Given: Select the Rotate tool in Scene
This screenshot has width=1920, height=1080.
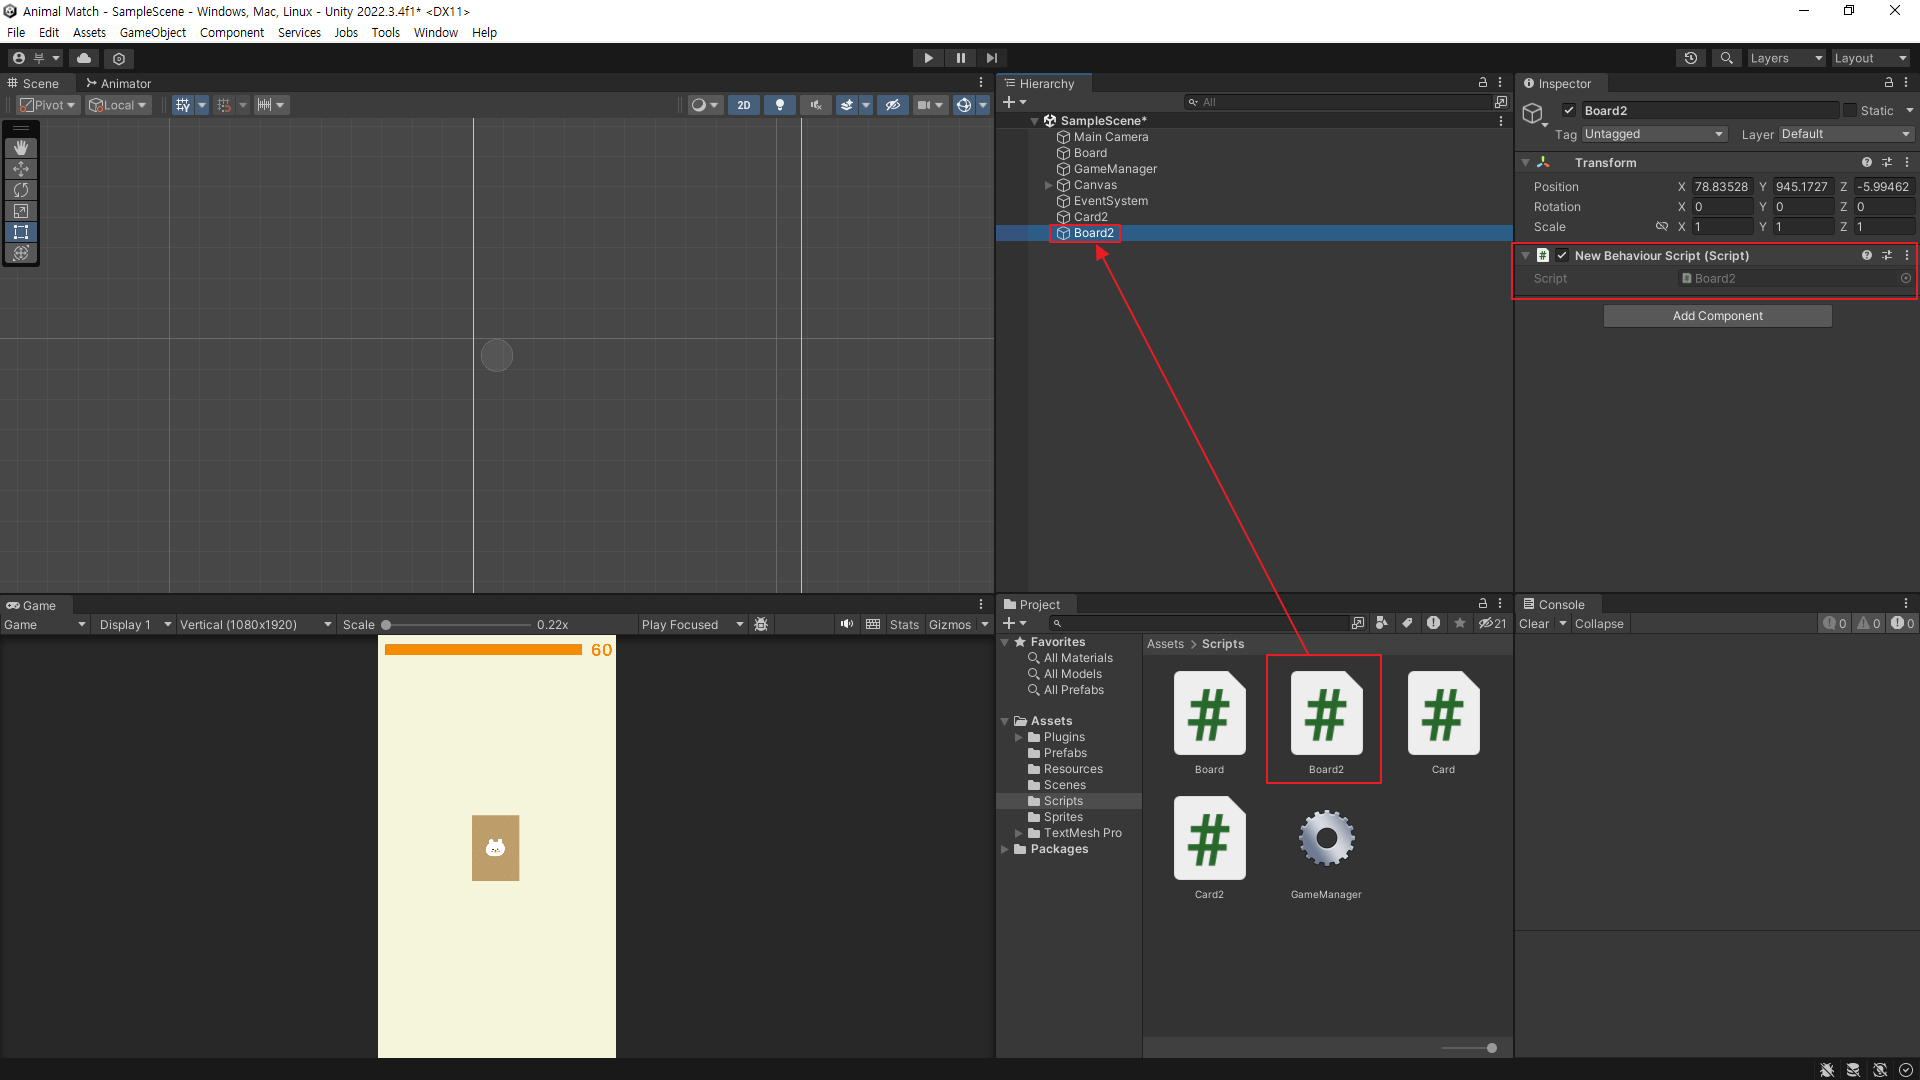Looking at the screenshot, I should pos(21,190).
